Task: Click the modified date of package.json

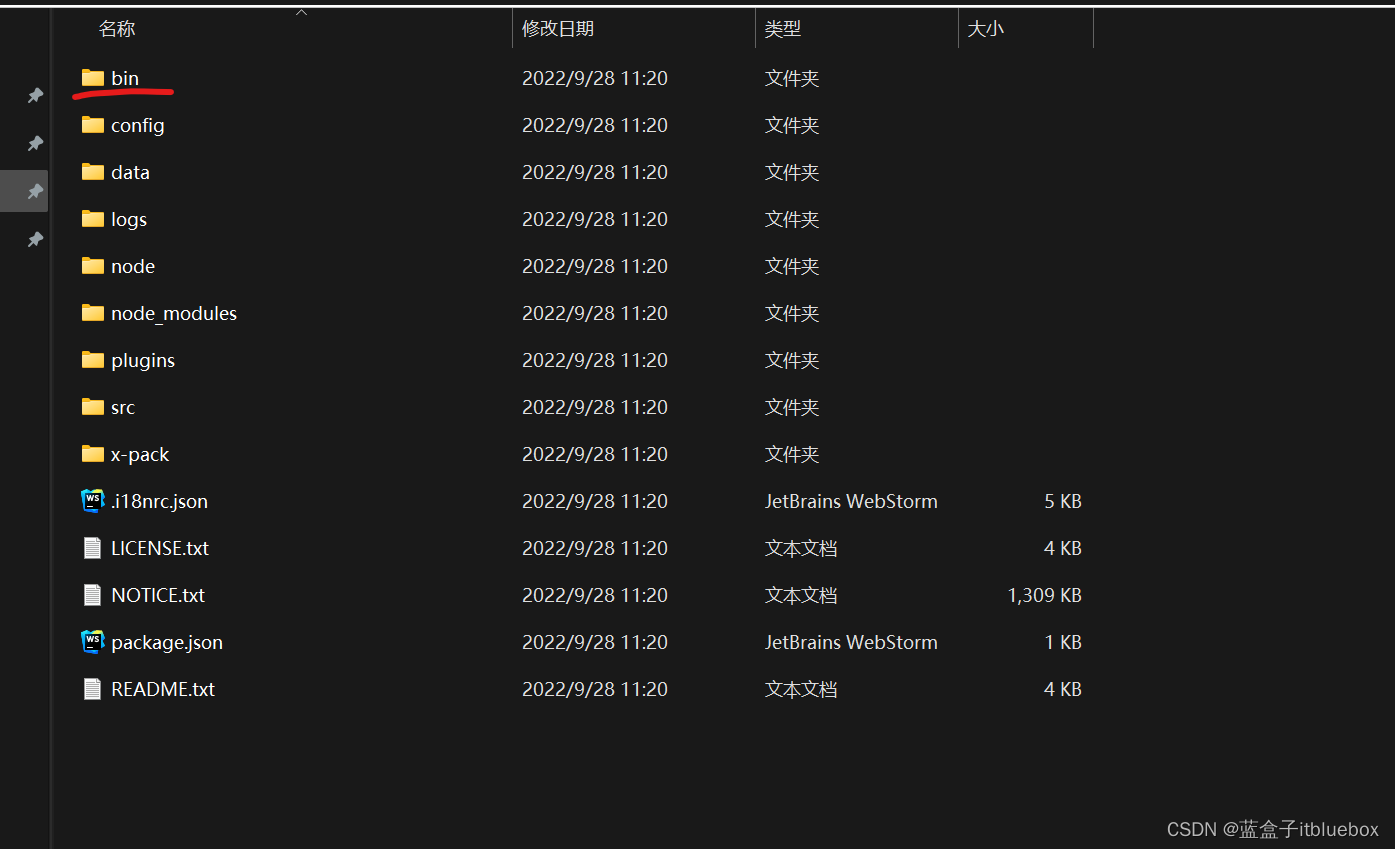Action: click(x=595, y=642)
